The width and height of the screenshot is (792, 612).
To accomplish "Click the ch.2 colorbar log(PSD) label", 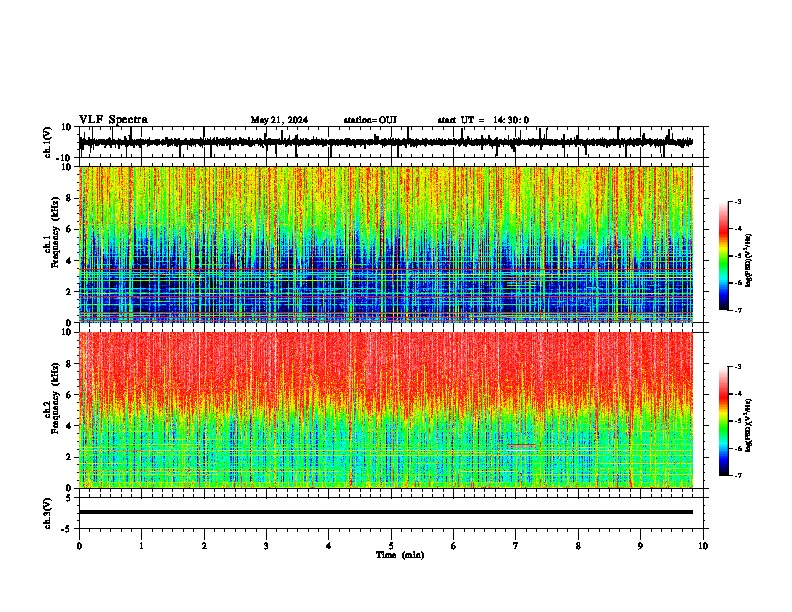I will coord(748,425).
